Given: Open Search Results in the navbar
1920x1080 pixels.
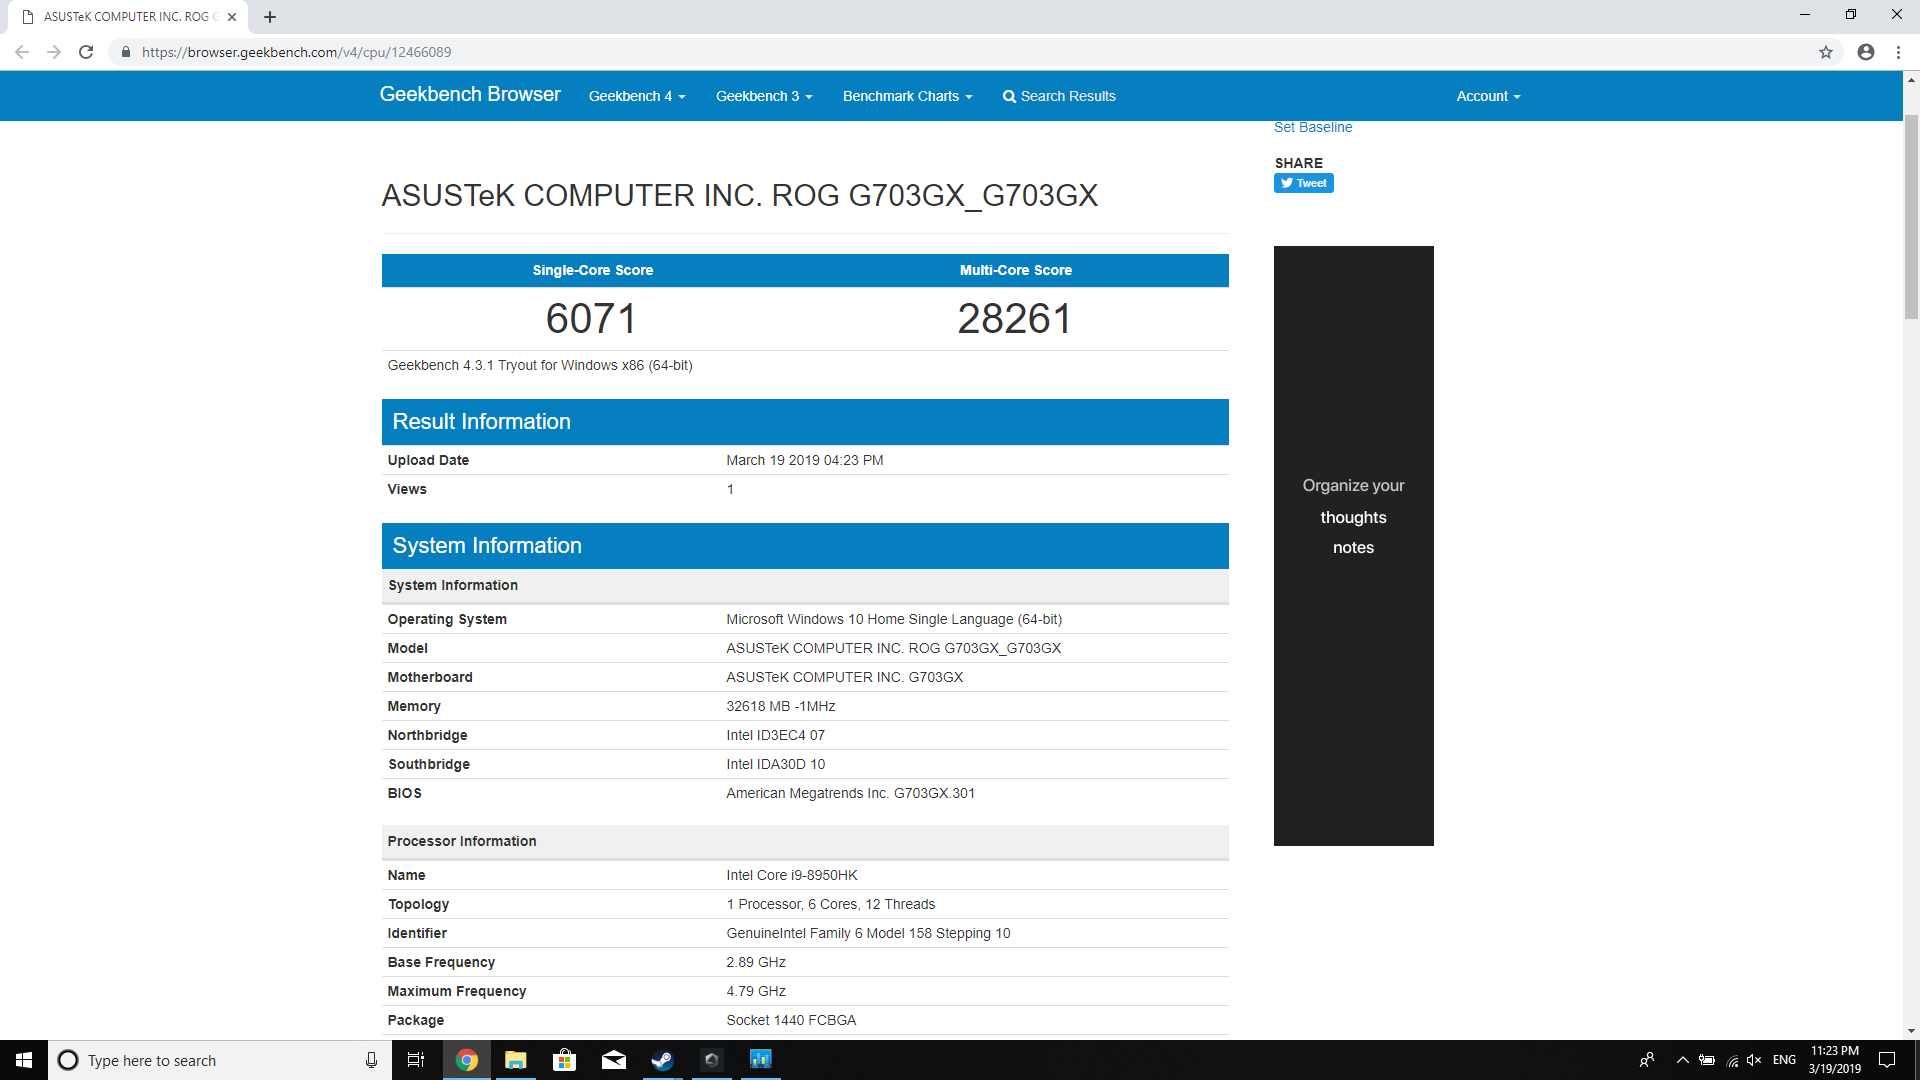Looking at the screenshot, I should pyautogui.click(x=1059, y=96).
